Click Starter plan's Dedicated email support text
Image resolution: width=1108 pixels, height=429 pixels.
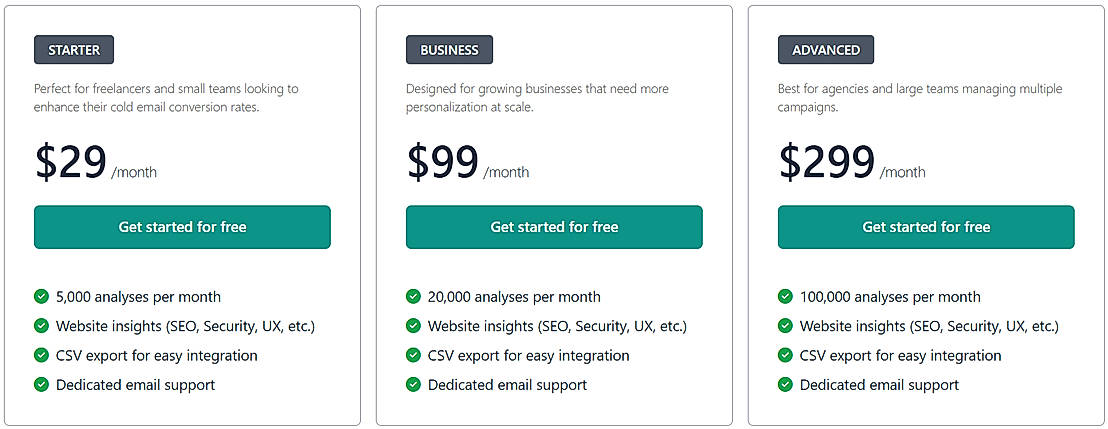coord(135,385)
